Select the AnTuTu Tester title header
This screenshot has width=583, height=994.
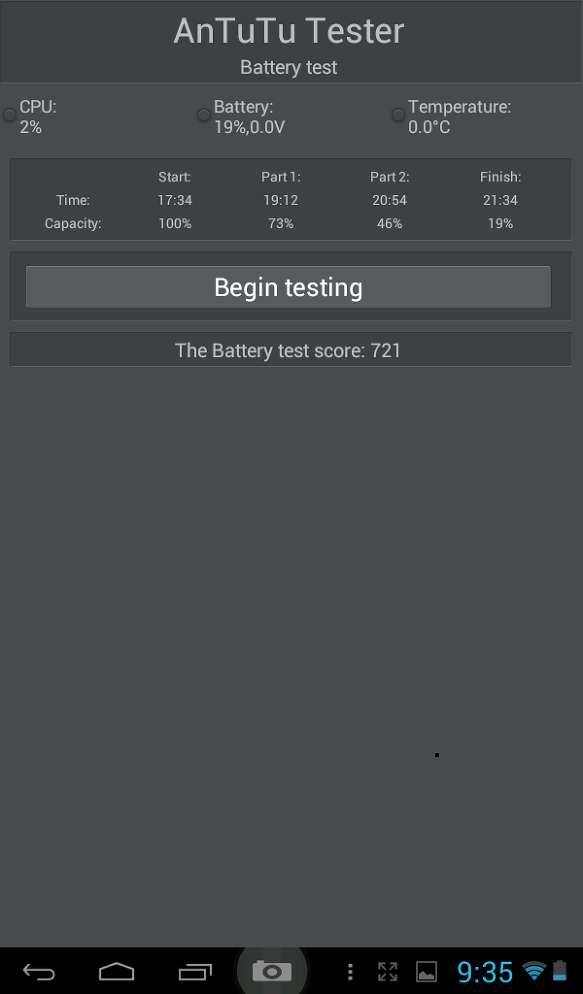(x=289, y=31)
